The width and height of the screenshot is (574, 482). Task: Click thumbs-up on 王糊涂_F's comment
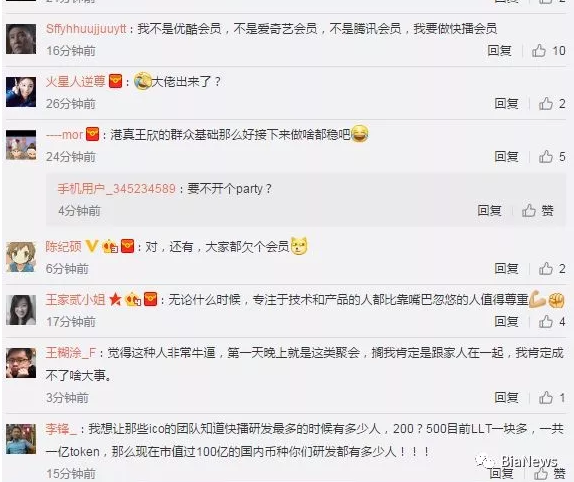point(546,397)
